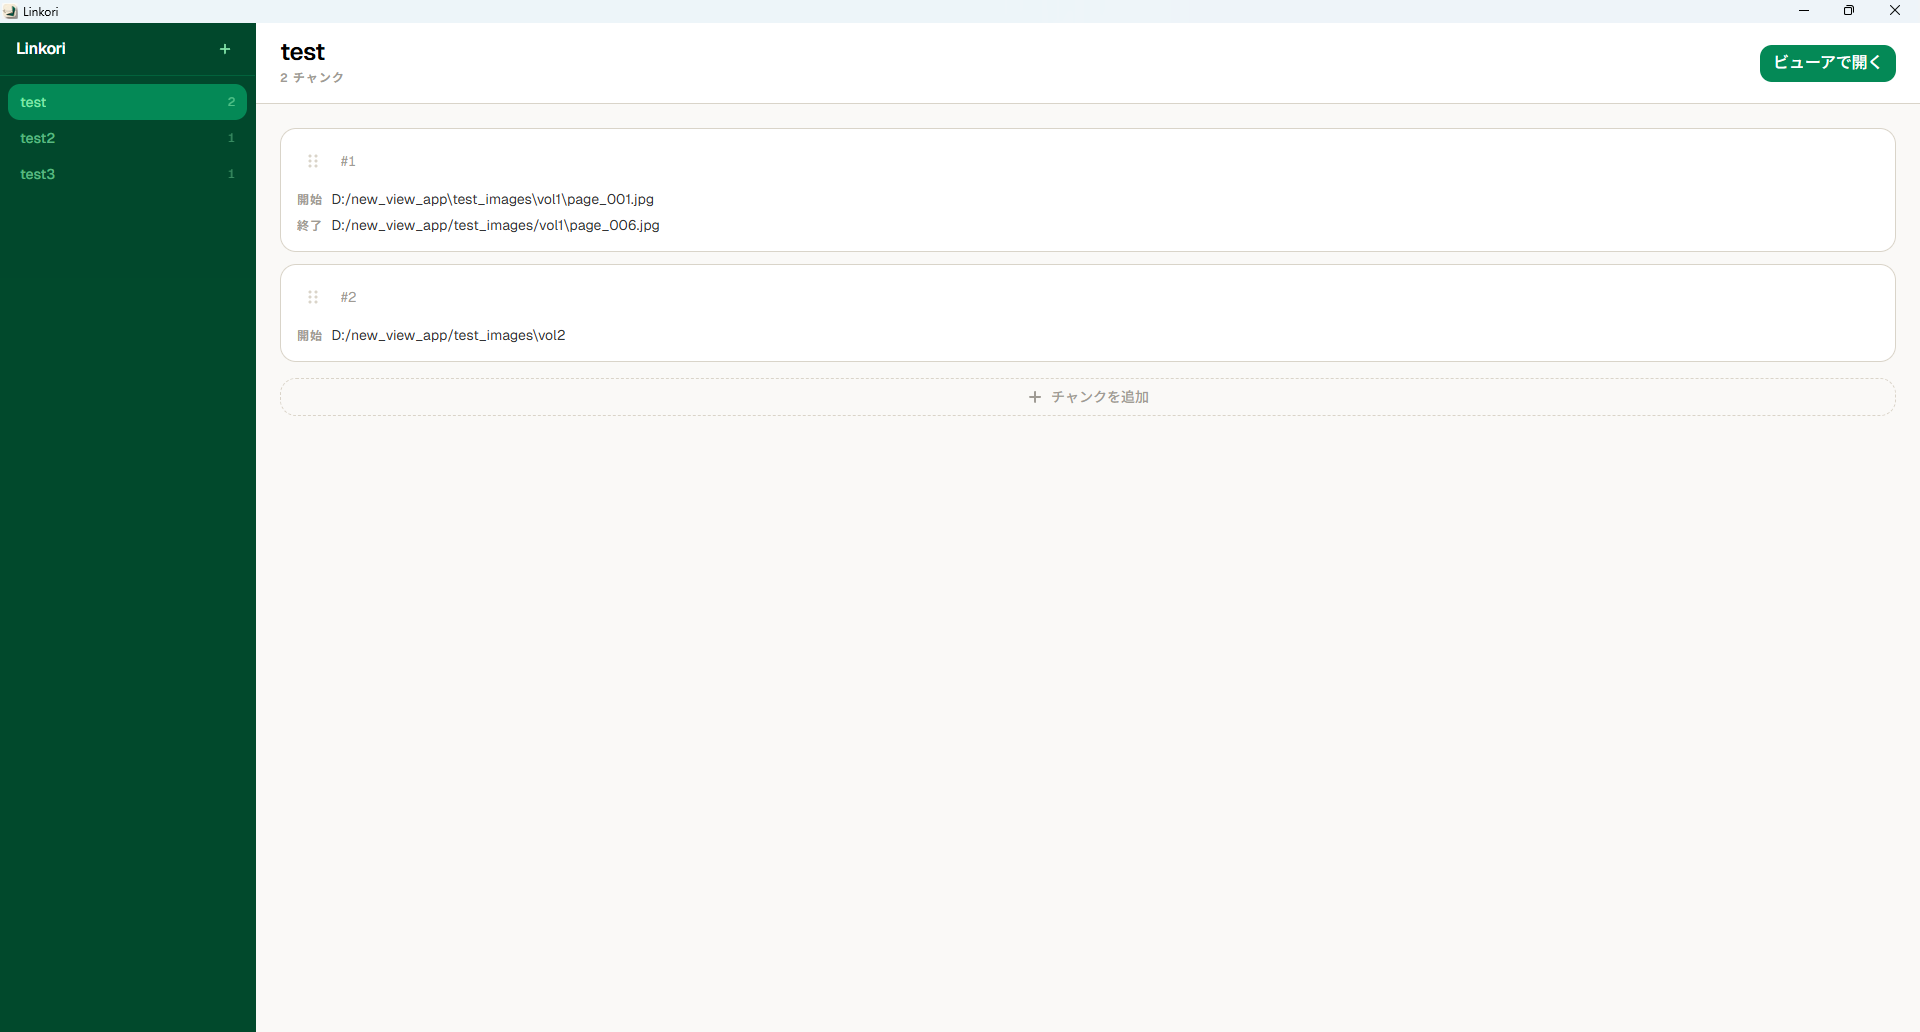This screenshot has width=1920, height=1032.
Task: Select the test list in sidebar
Action: [x=127, y=102]
